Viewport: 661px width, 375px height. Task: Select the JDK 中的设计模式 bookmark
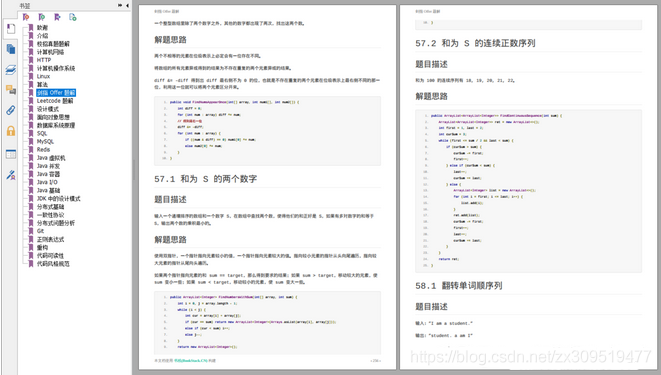coord(59,198)
